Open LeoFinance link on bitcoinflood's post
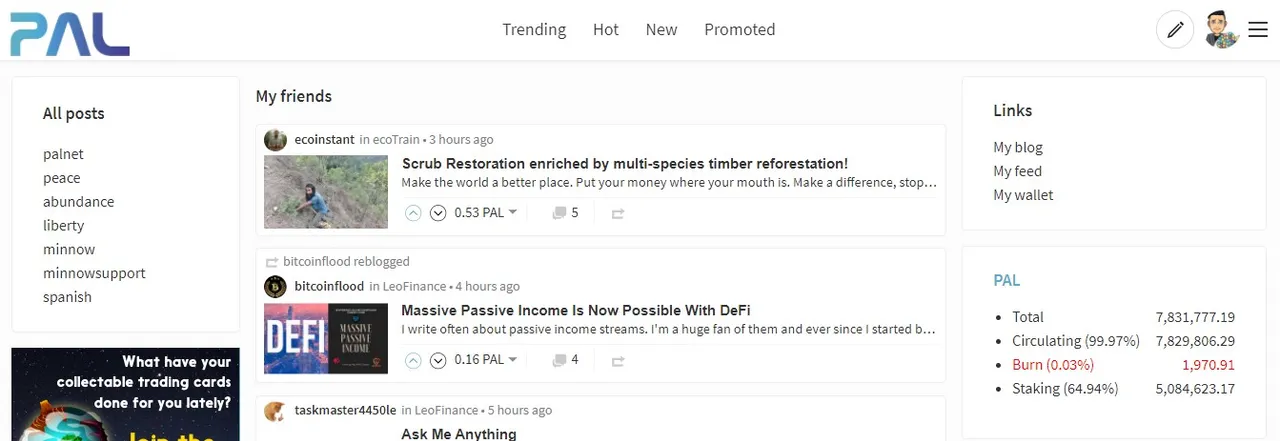Image resolution: width=1280 pixels, height=441 pixels. point(416,287)
